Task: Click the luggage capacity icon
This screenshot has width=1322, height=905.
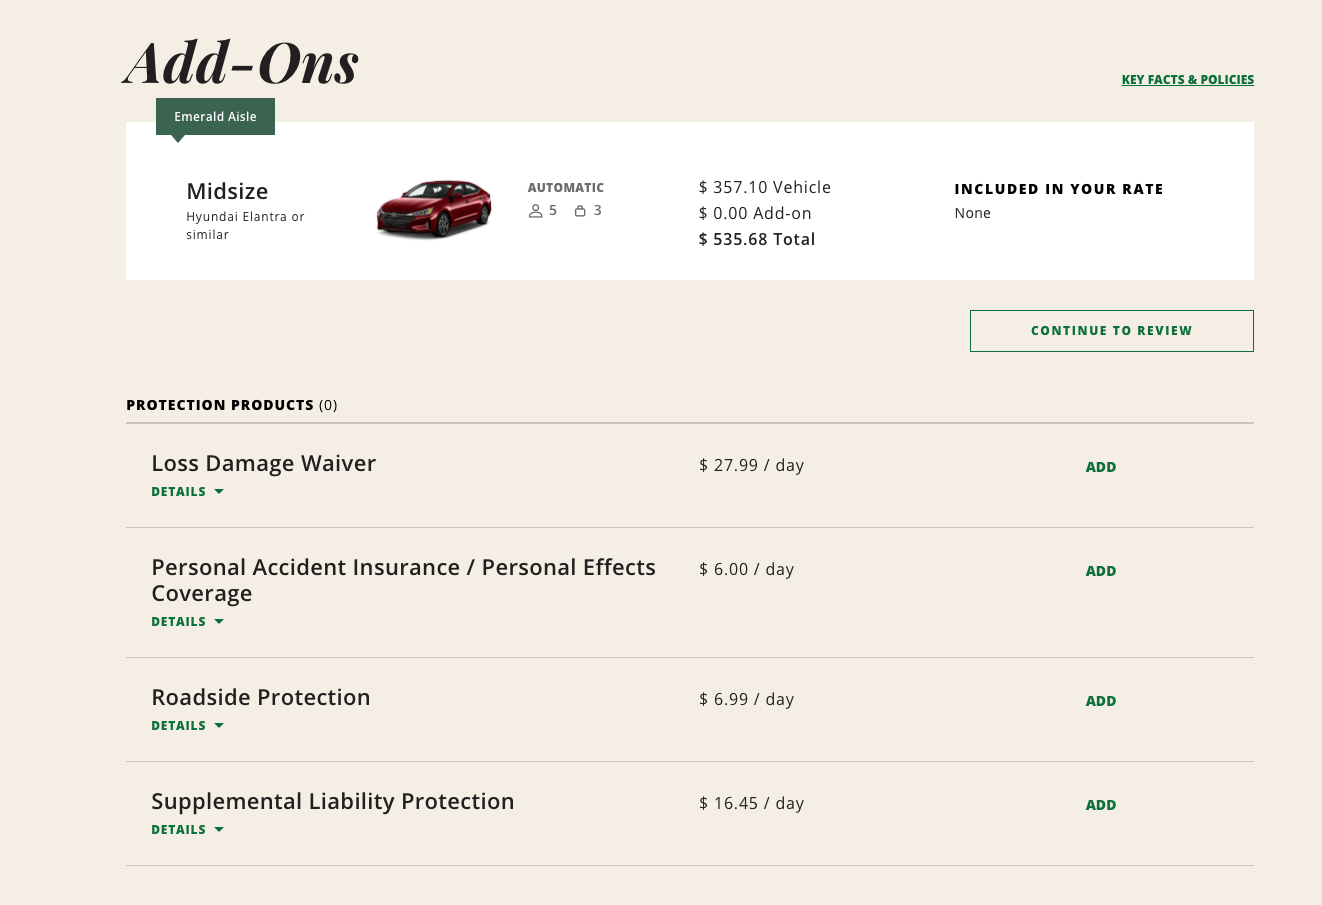Action: click(x=580, y=211)
